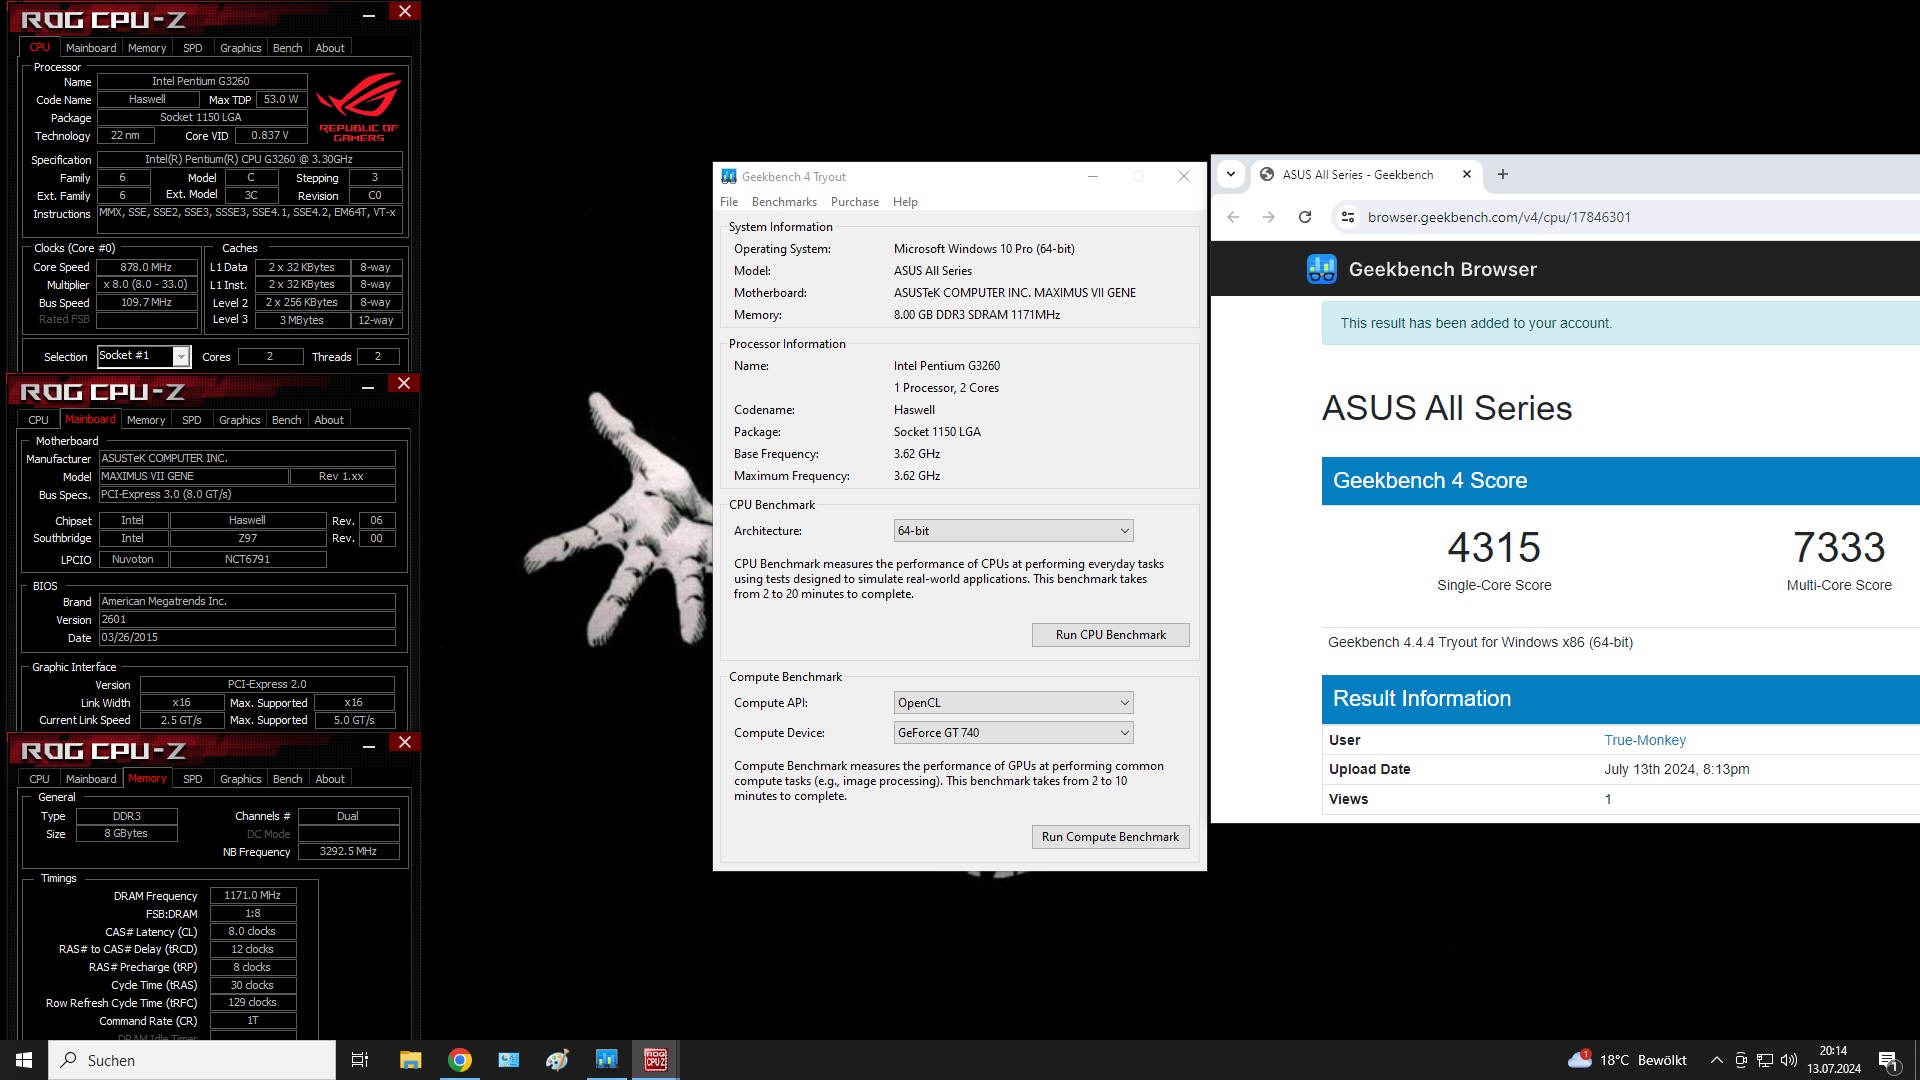Reload the Geekbench Browser page
Image resolution: width=1920 pixels, height=1080 pixels.
click(1304, 217)
